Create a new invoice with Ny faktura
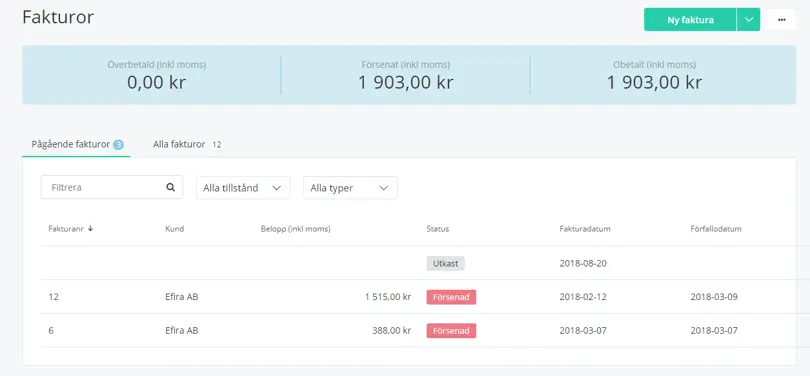Screen dimensions: 810x376 pos(690,20)
